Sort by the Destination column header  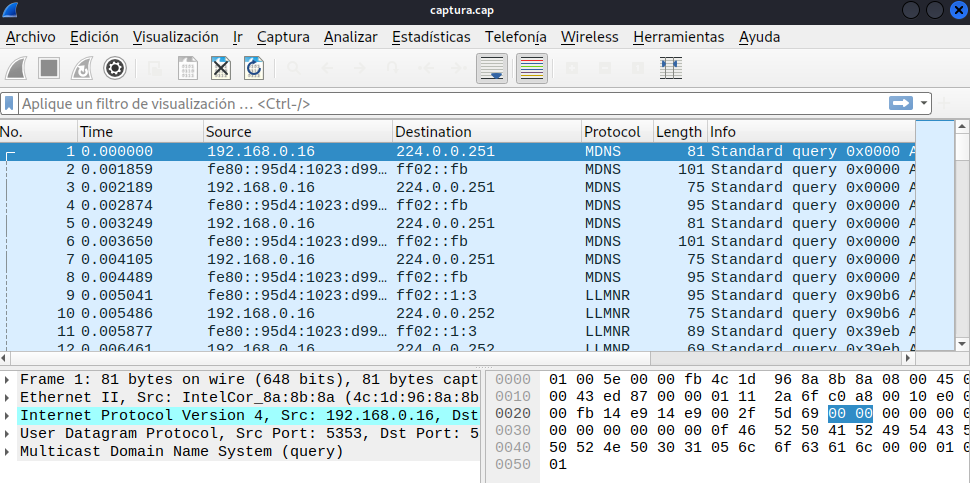[487, 132]
